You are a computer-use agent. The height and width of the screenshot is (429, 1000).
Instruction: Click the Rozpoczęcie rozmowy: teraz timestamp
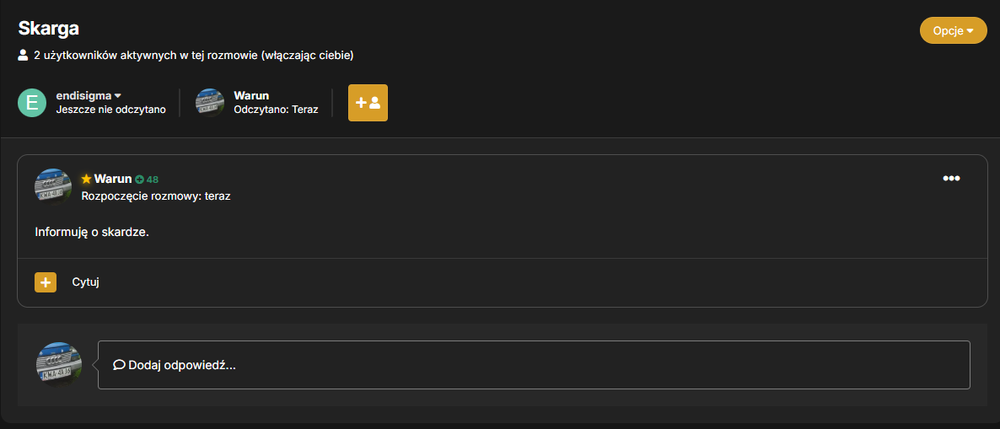click(x=156, y=196)
